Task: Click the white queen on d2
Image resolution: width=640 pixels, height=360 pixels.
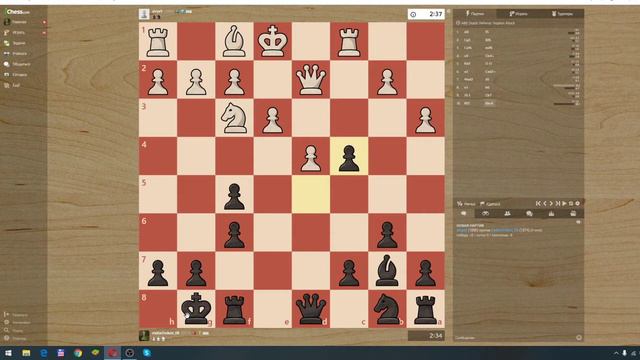Action: pyautogui.click(x=311, y=80)
